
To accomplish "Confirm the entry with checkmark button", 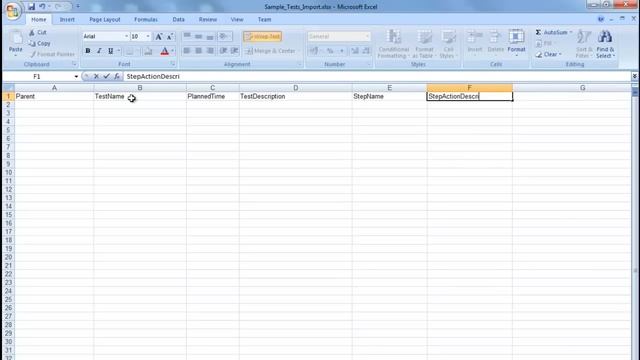I will pos(107,76).
